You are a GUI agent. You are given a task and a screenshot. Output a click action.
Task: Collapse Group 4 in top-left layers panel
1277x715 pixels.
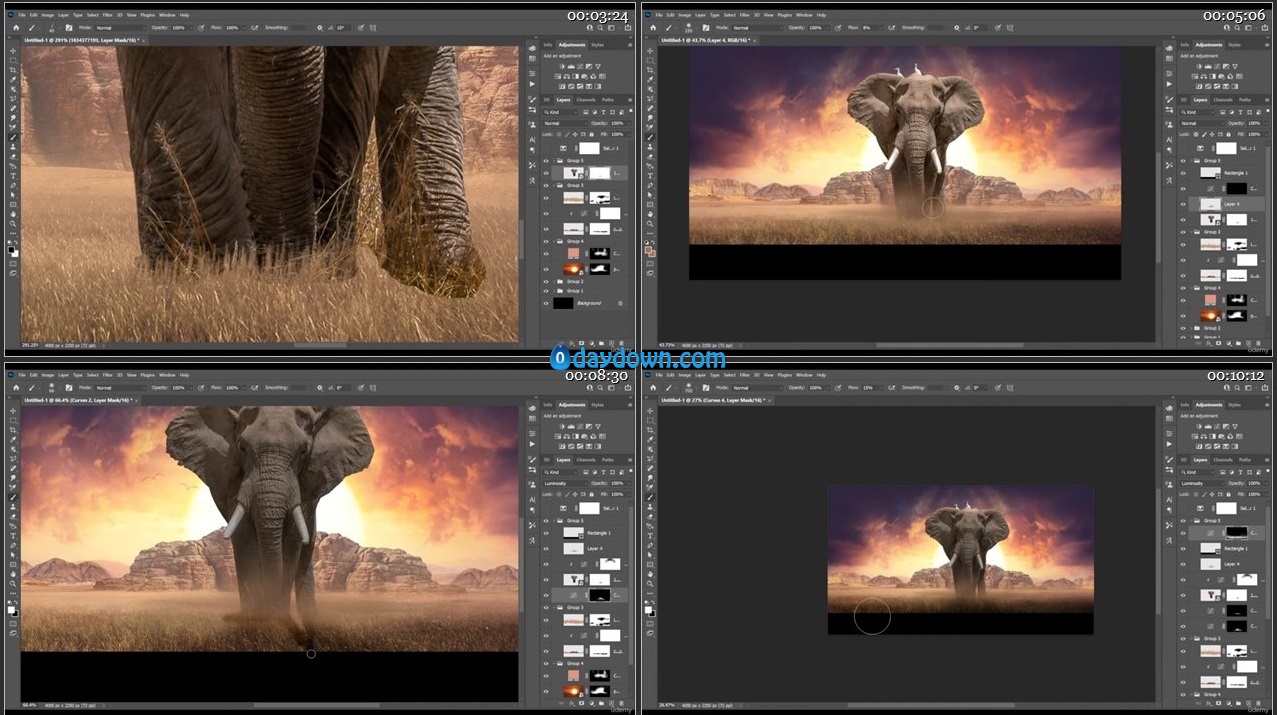point(554,241)
